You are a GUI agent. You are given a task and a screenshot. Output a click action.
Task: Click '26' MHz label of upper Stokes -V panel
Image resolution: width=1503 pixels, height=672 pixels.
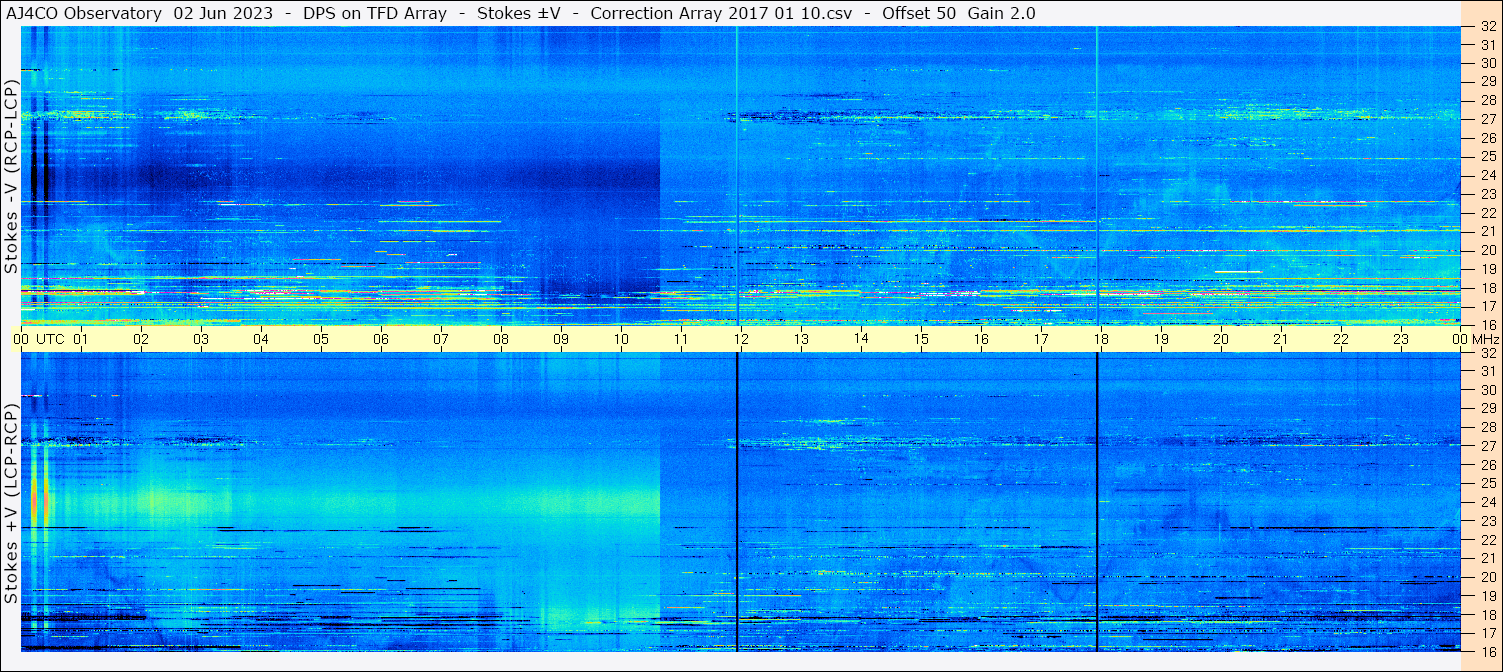click(1488, 138)
